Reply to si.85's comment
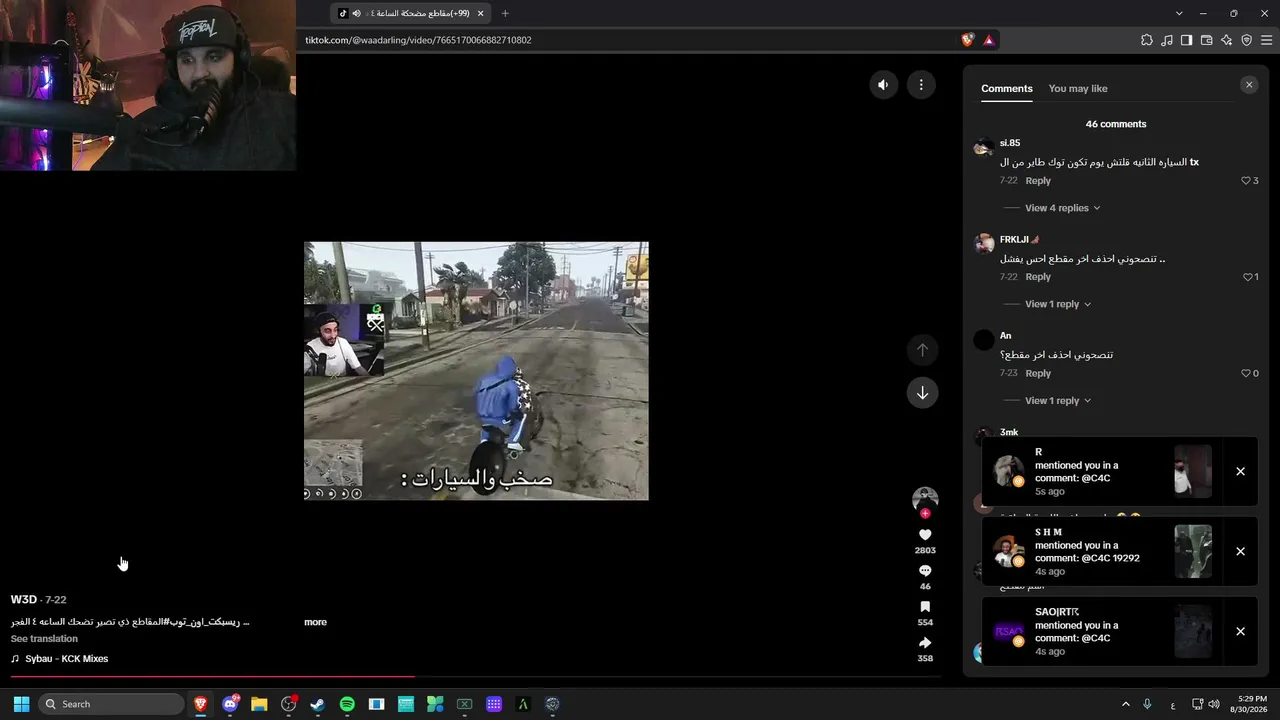The image size is (1280, 720). [1038, 181]
